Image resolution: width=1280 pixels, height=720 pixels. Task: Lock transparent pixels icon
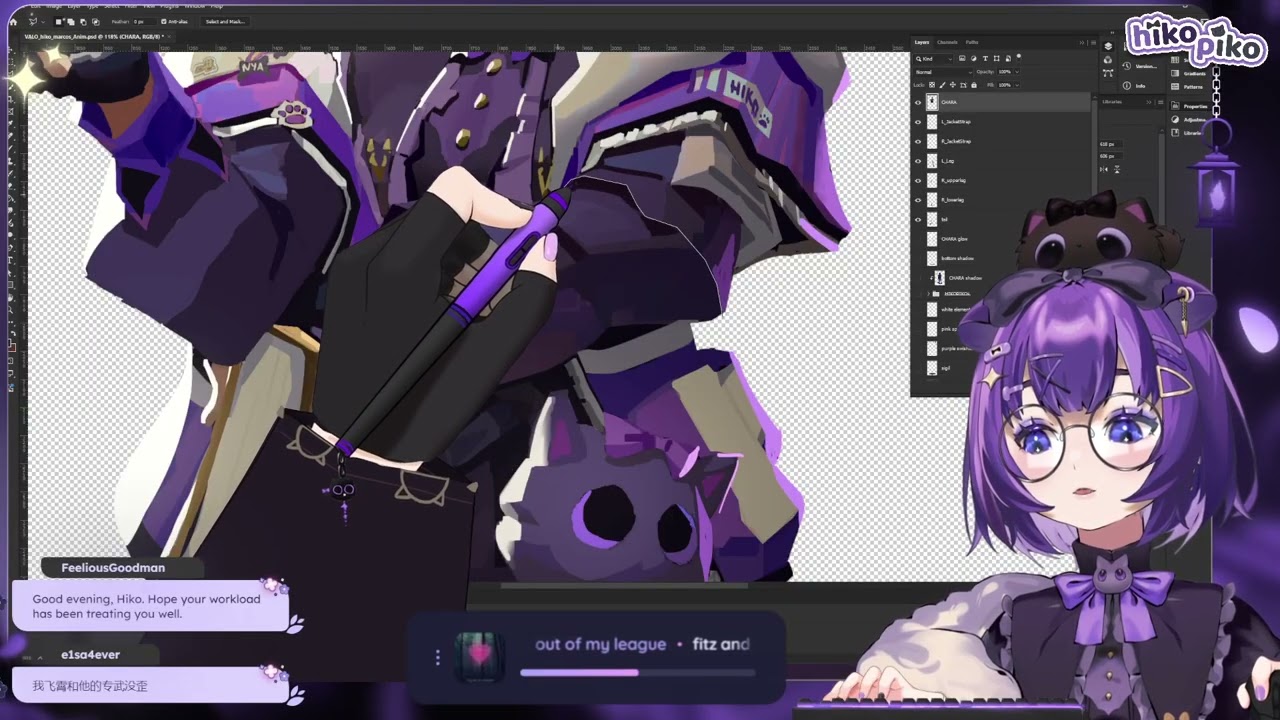(x=932, y=85)
